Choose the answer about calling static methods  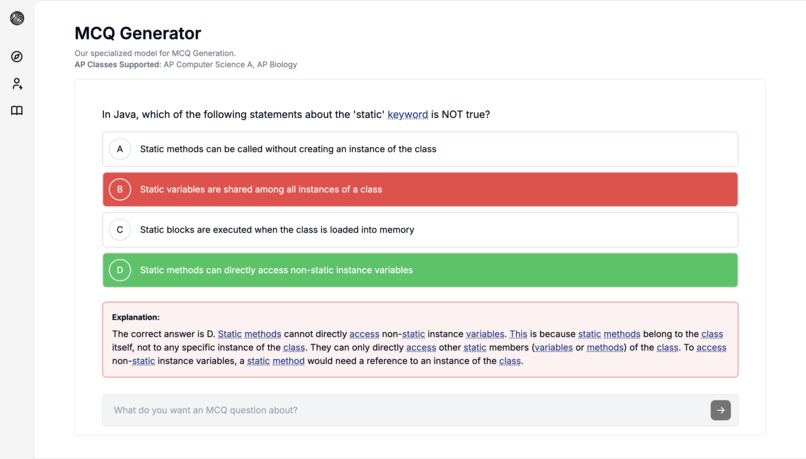tap(420, 149)
